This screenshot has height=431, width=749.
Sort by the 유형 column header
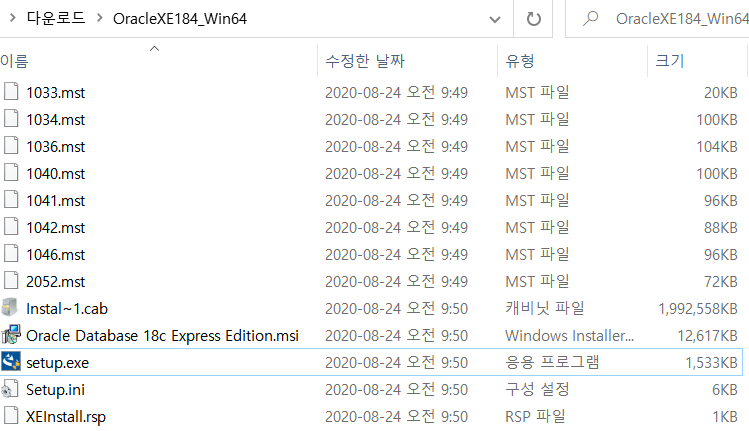(x=520, y=61)
